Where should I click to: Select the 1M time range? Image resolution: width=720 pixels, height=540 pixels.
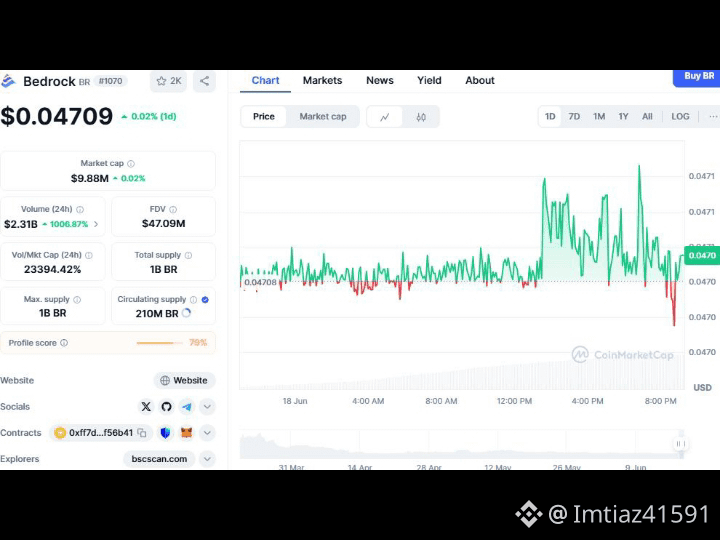[599, 117]
